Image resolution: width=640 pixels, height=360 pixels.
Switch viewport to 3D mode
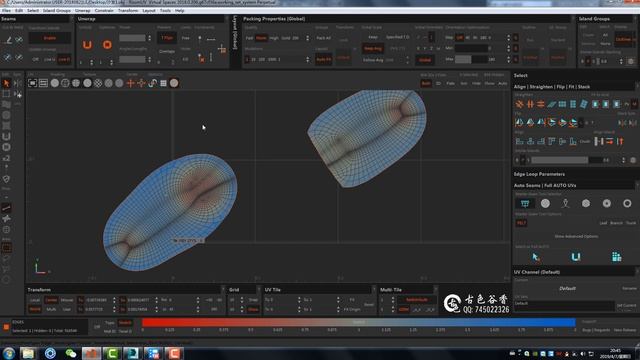pyautogui.click(x=438, y=83)
